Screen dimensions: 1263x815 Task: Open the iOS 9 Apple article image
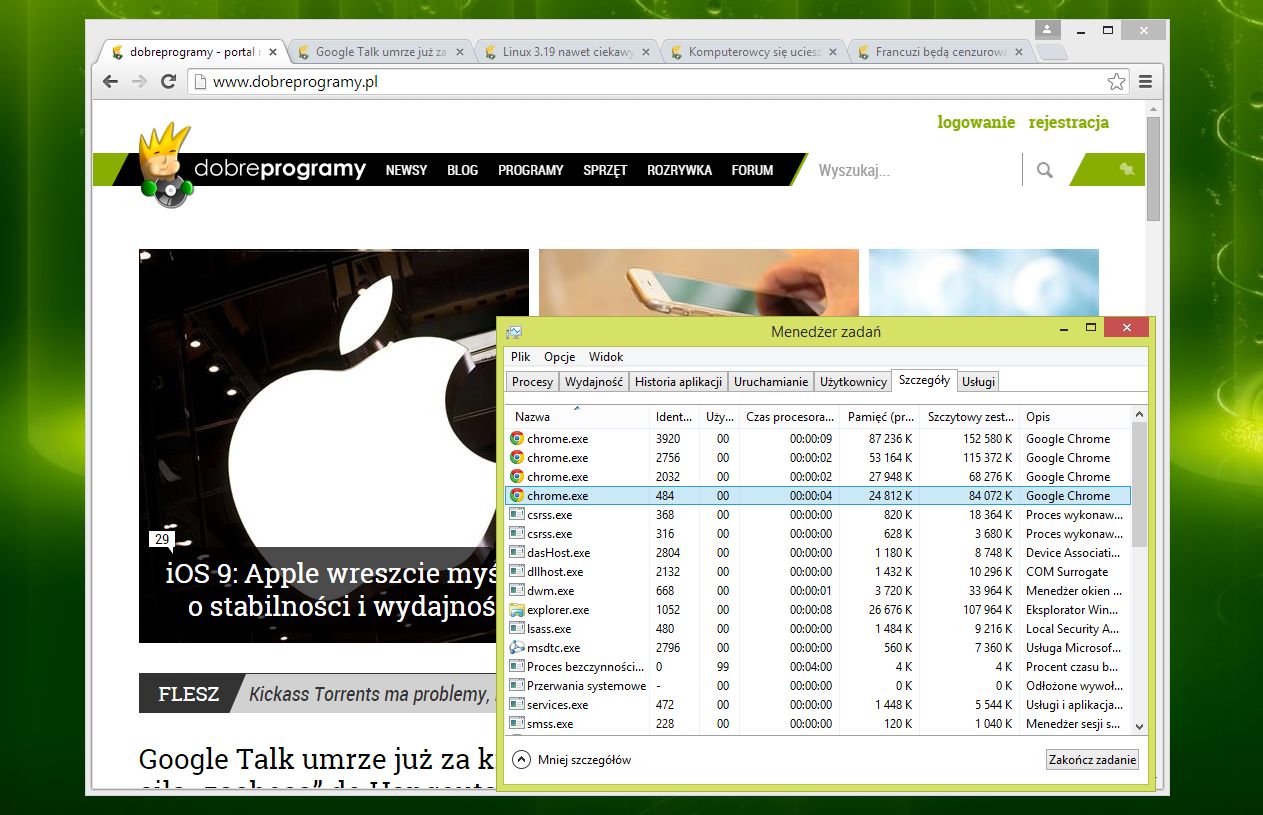[333, 445]
